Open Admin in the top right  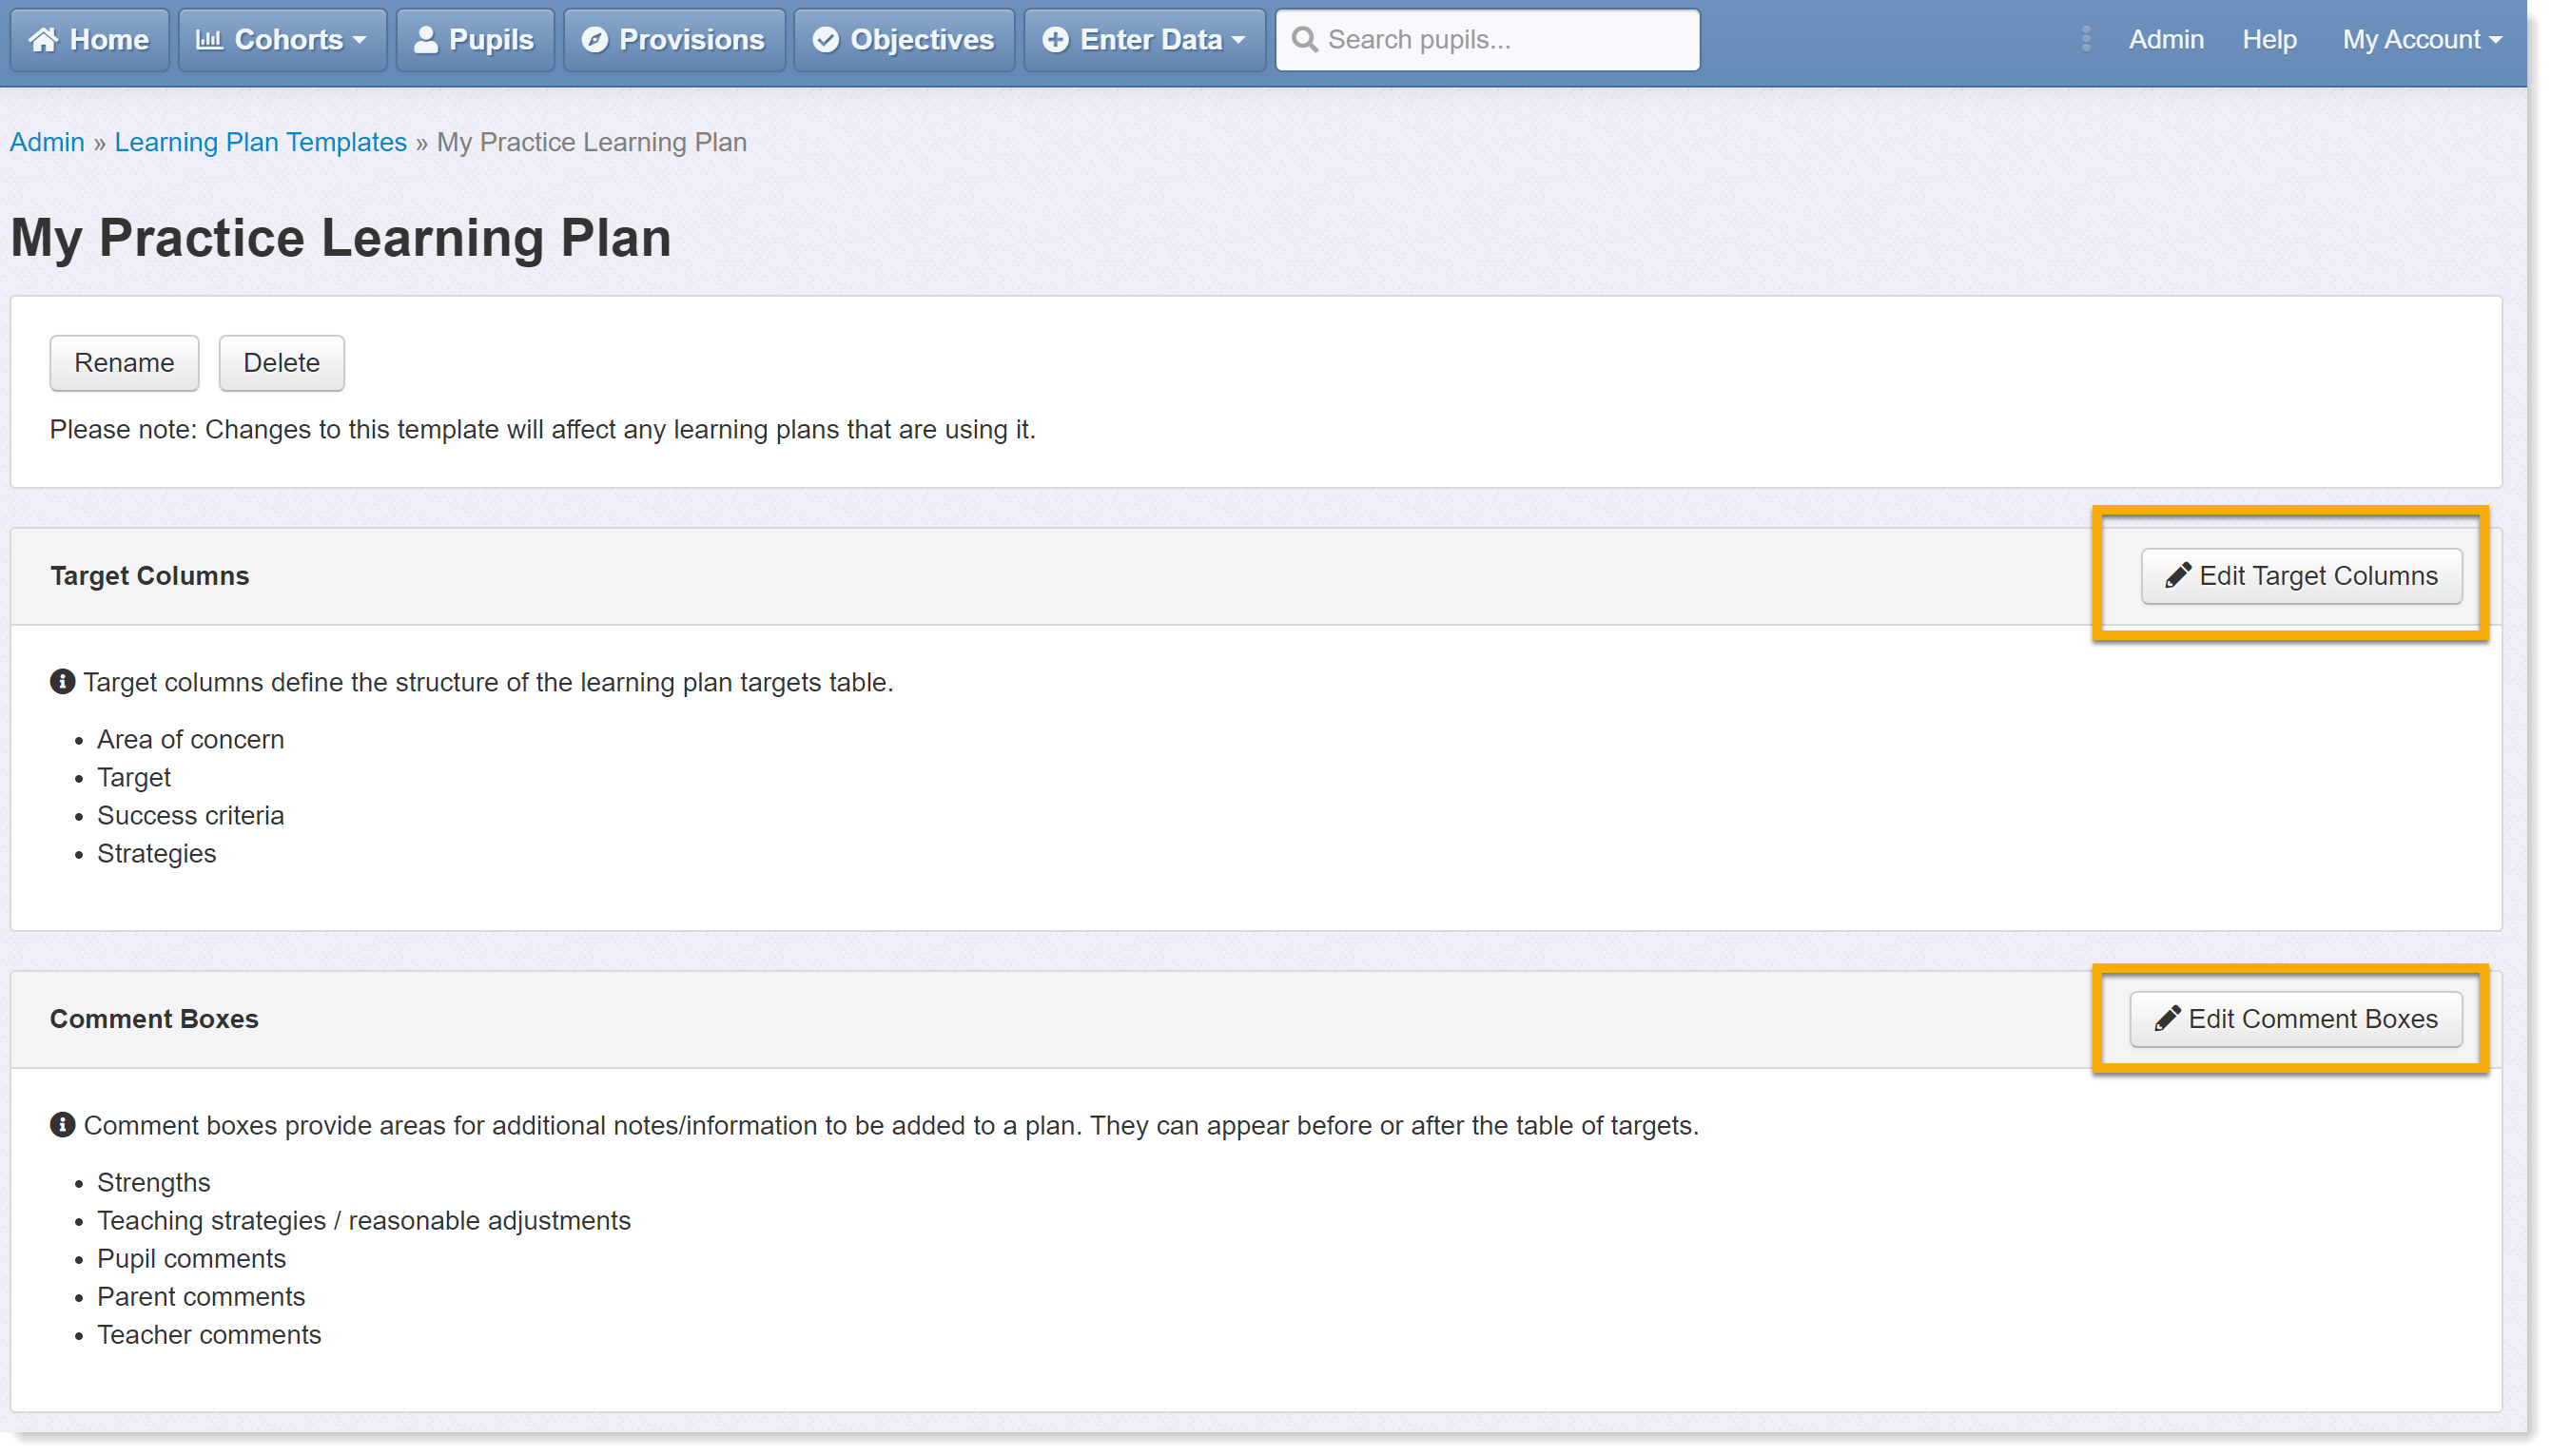click(x=2165, y=40)
